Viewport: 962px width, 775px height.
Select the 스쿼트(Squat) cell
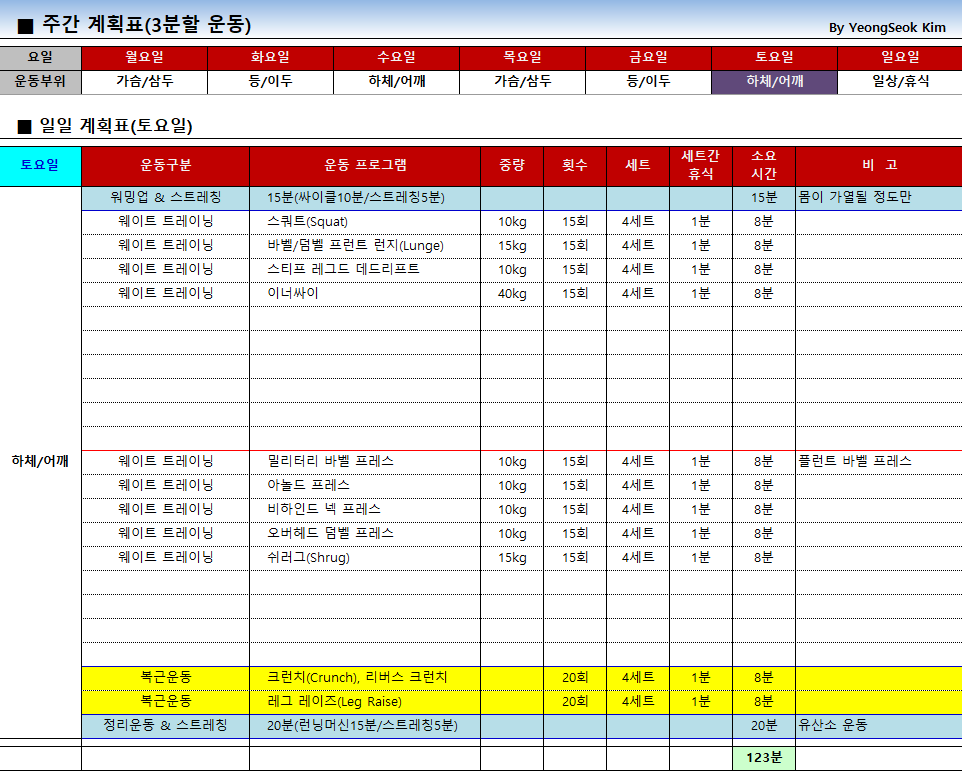[x=365, y=222]
